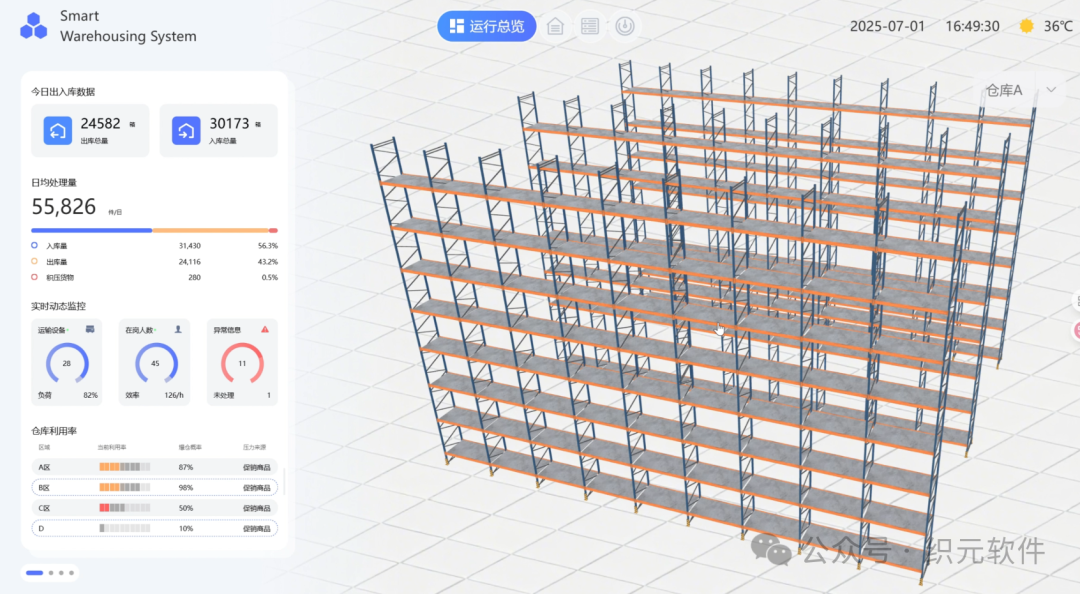Click the 87% value in A区 row

point(186,467)
